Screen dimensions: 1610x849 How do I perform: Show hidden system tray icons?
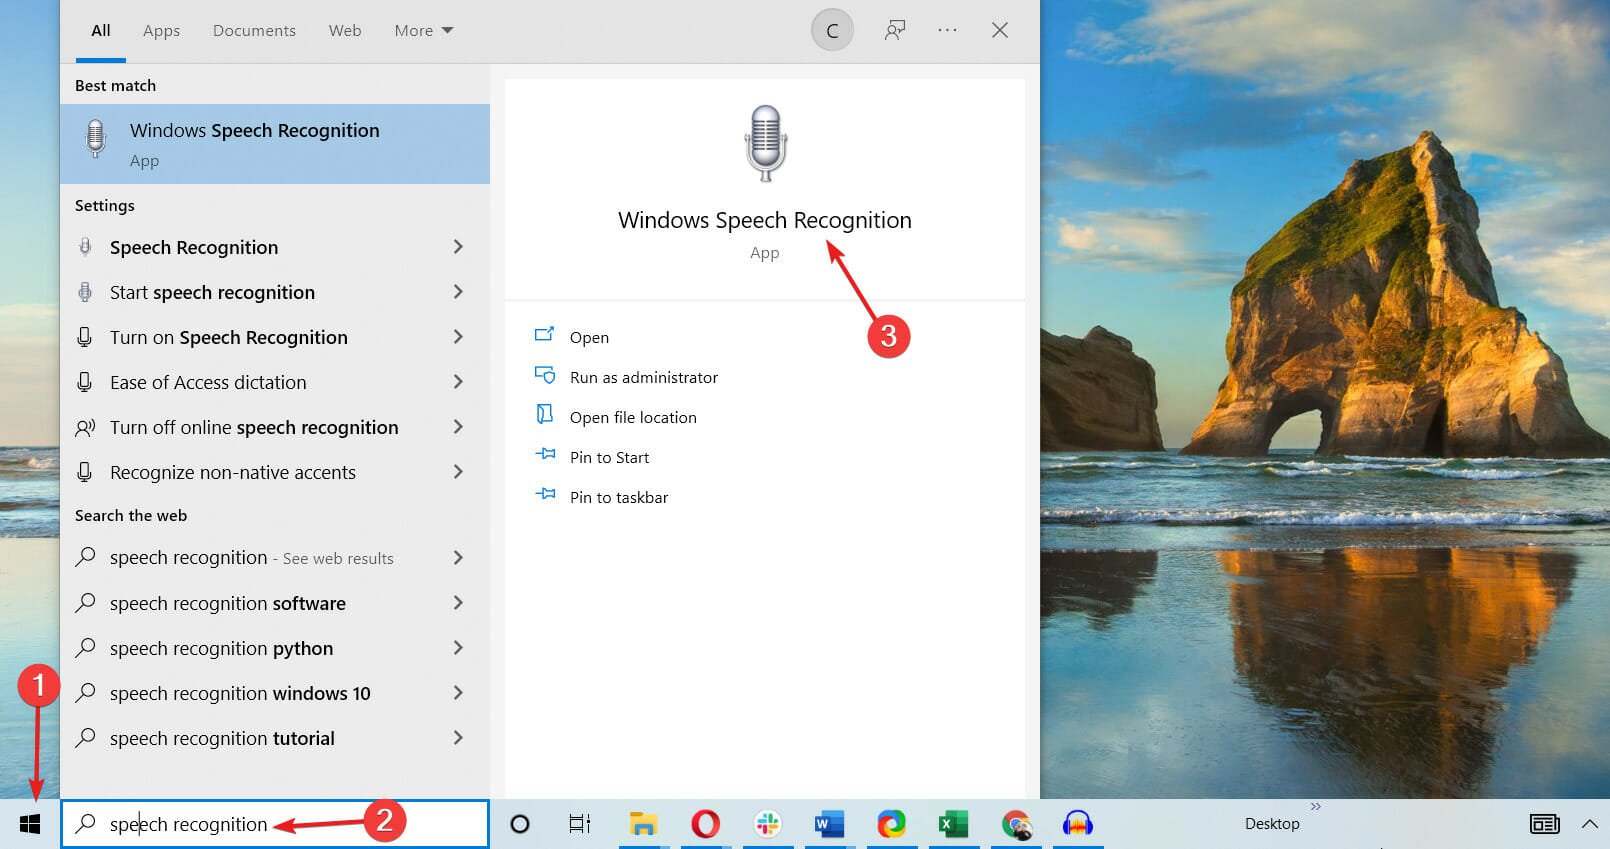coord(1589,824)
